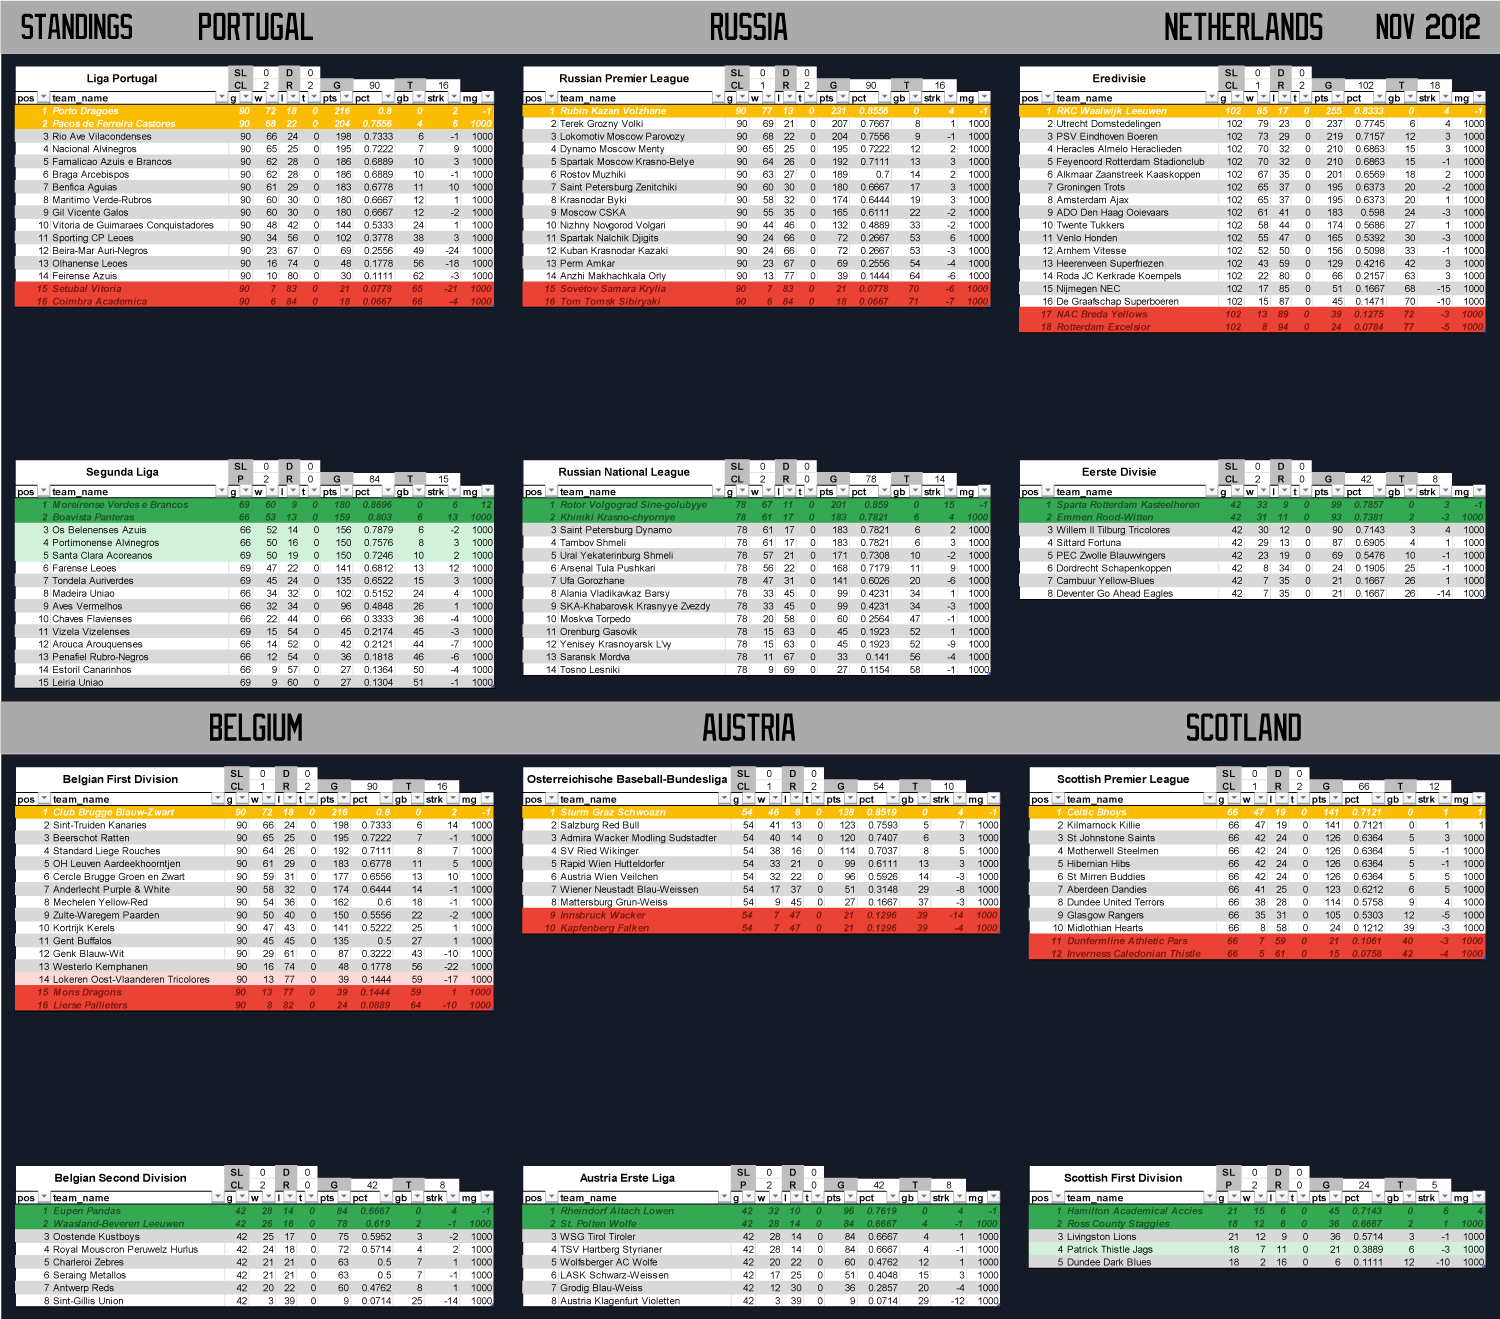Select the Eredivisie title cell
This screenshot has width=1500, height=1319.
click(1118, 79)
